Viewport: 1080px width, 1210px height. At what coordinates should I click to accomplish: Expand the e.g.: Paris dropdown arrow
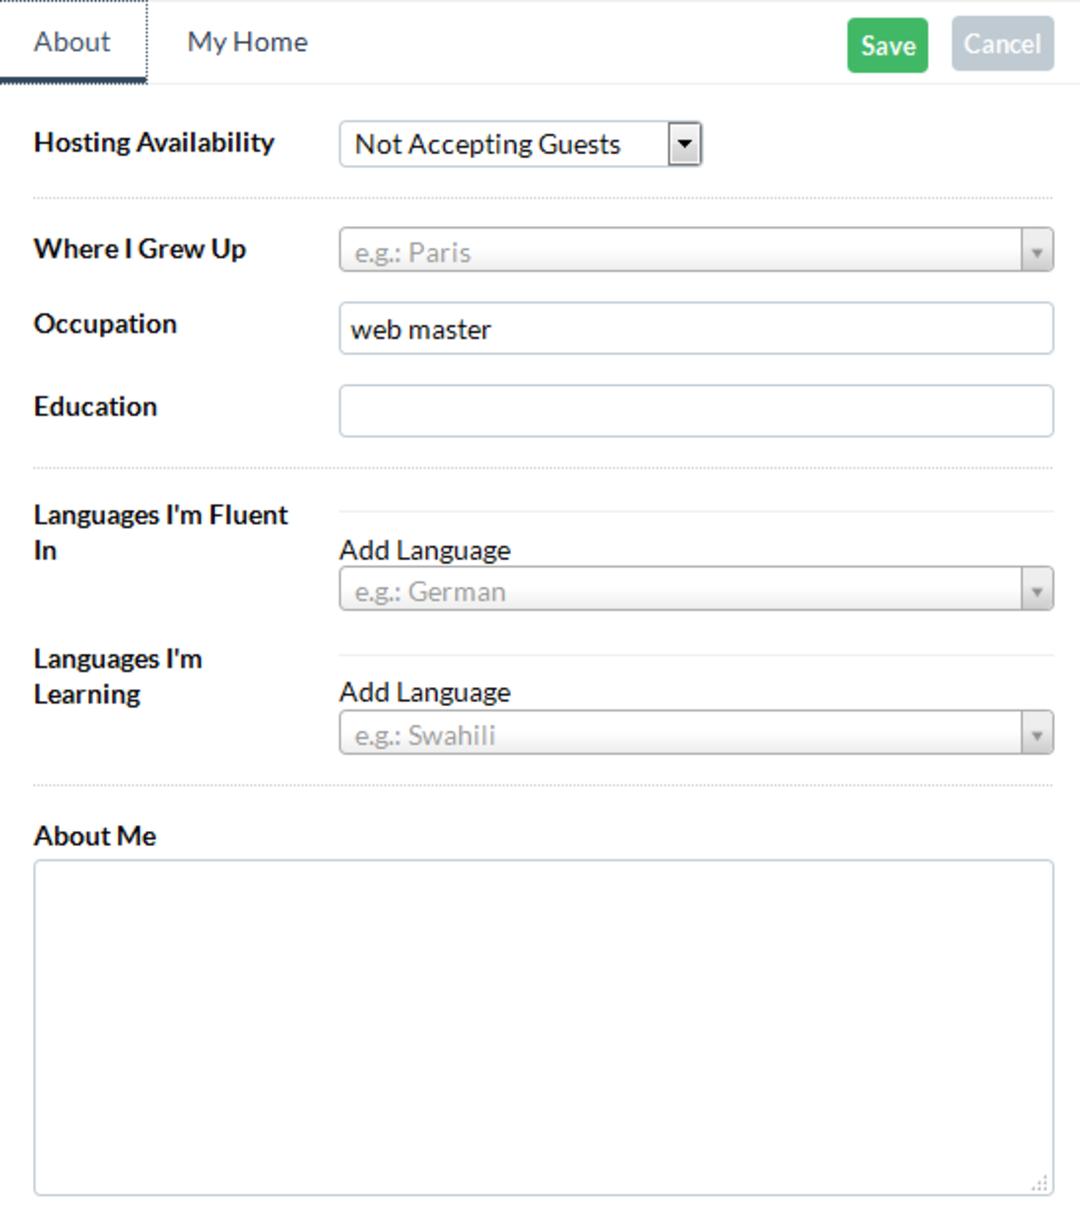pos(1037,250)
